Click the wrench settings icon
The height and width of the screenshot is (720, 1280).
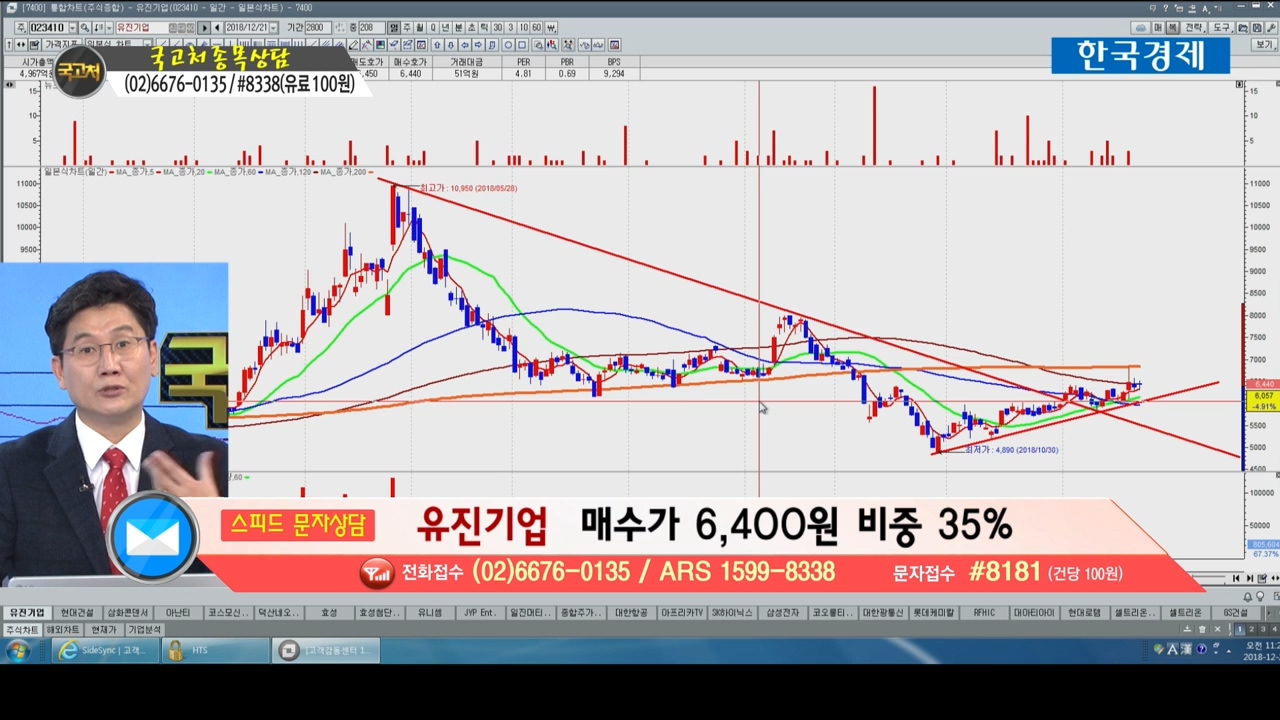[1271, 28]
